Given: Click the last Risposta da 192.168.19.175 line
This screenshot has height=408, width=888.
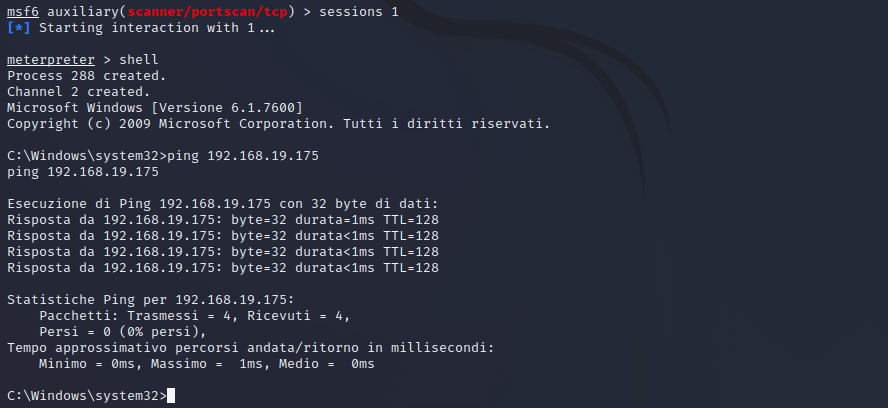Looking at the screenshot, I should click(x=223, y=267).
